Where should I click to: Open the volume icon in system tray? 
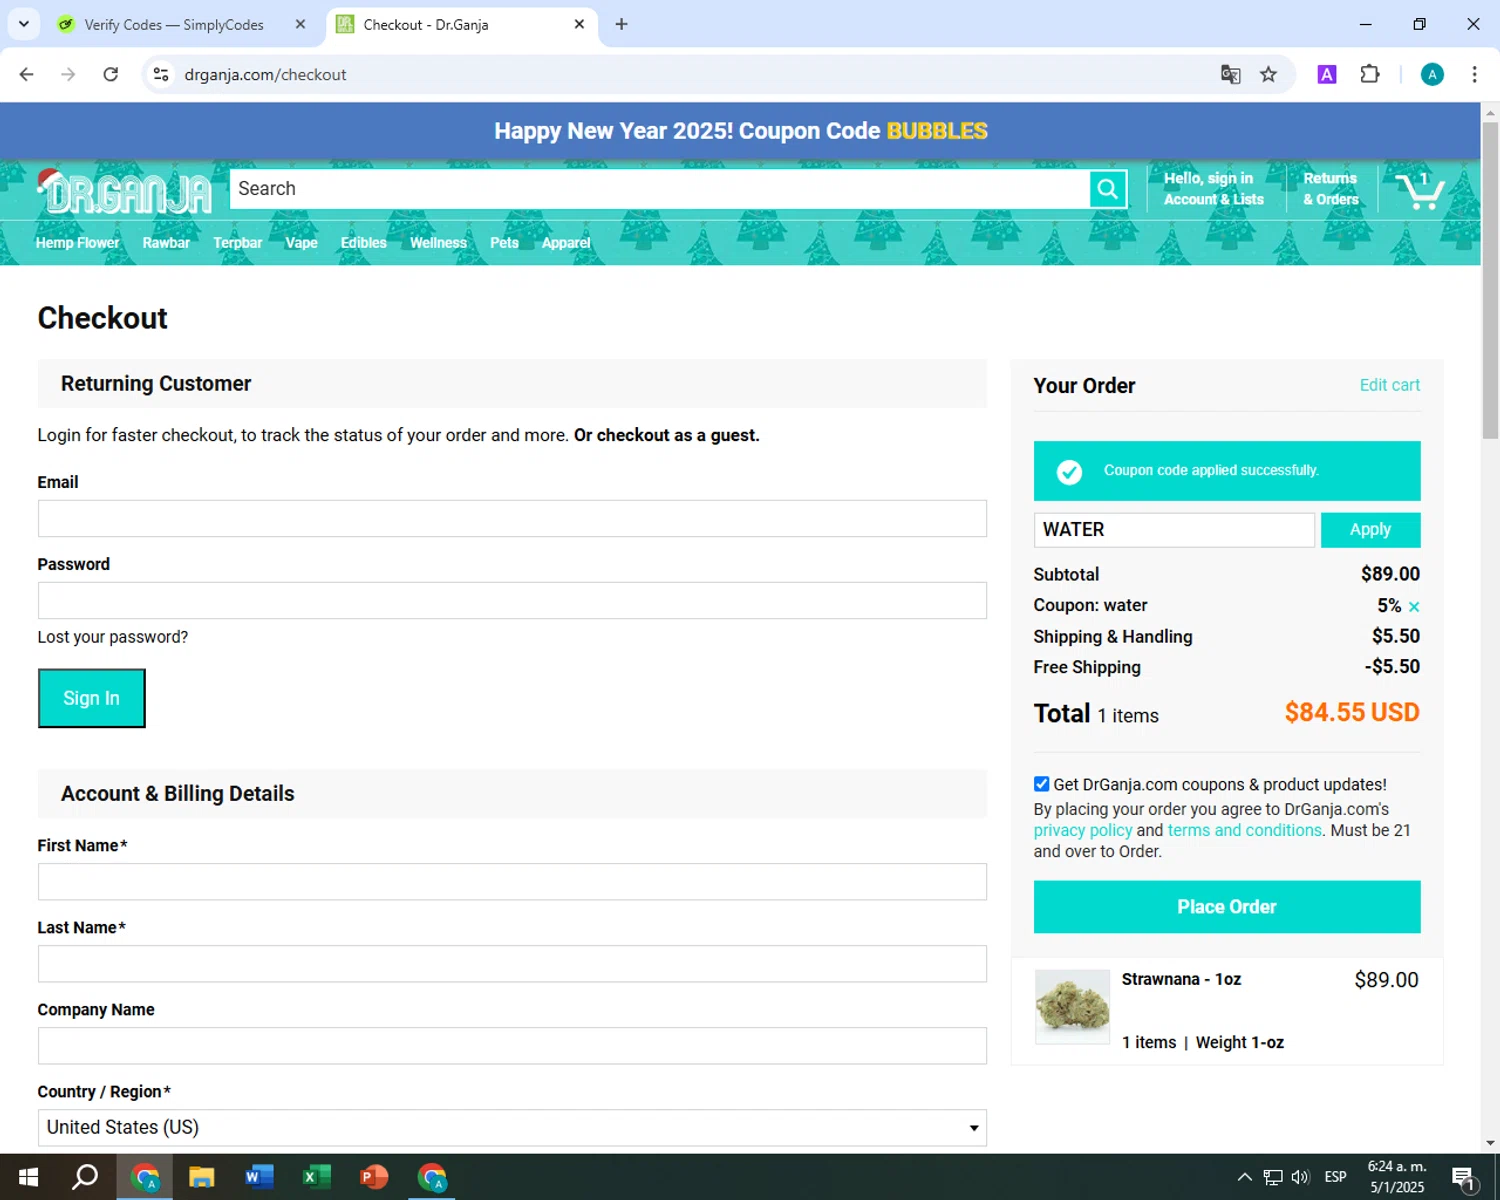(1300, 1177)
